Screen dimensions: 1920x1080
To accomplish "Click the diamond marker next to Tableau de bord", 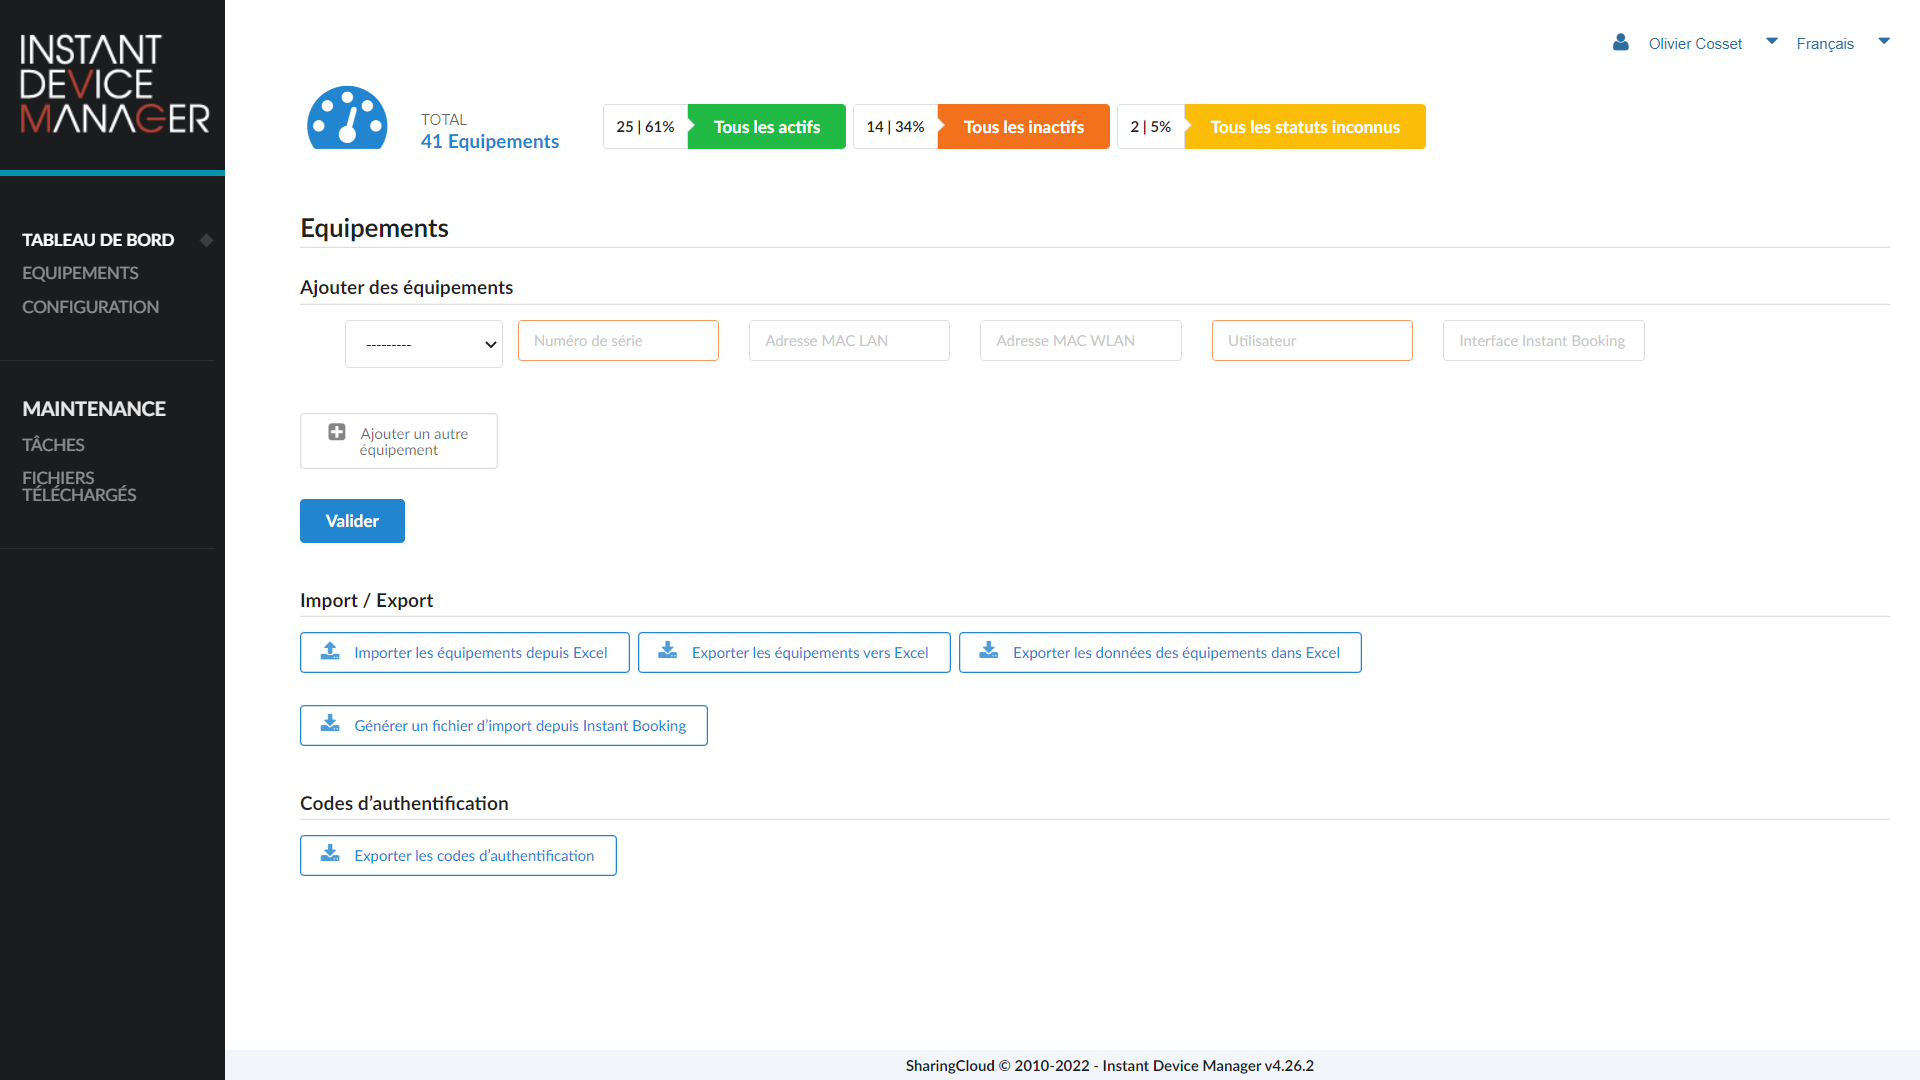I will [x=206, y=240].
